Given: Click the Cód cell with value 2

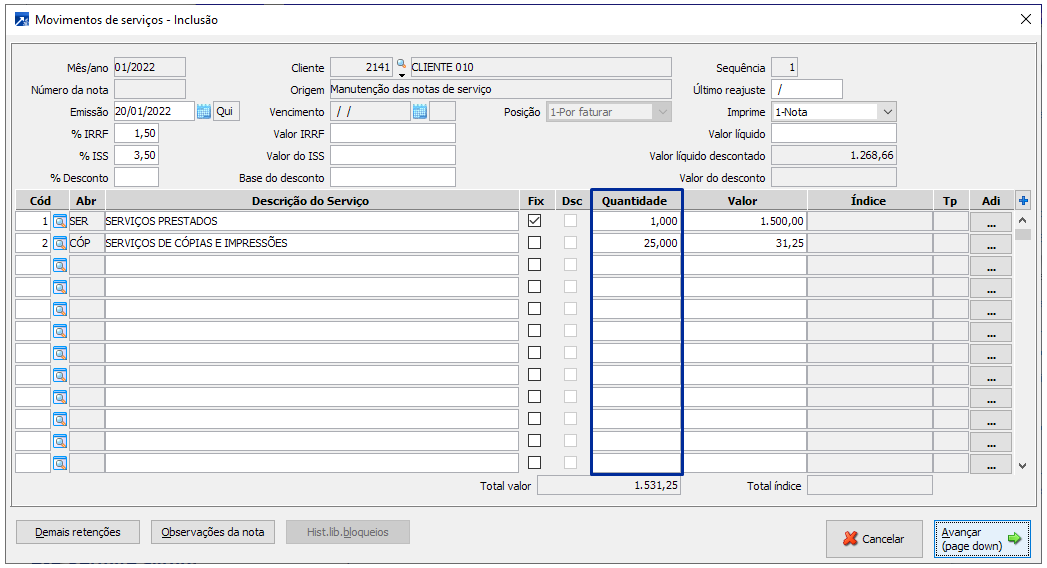Looking at the screenshot, I should coord(33,244).
